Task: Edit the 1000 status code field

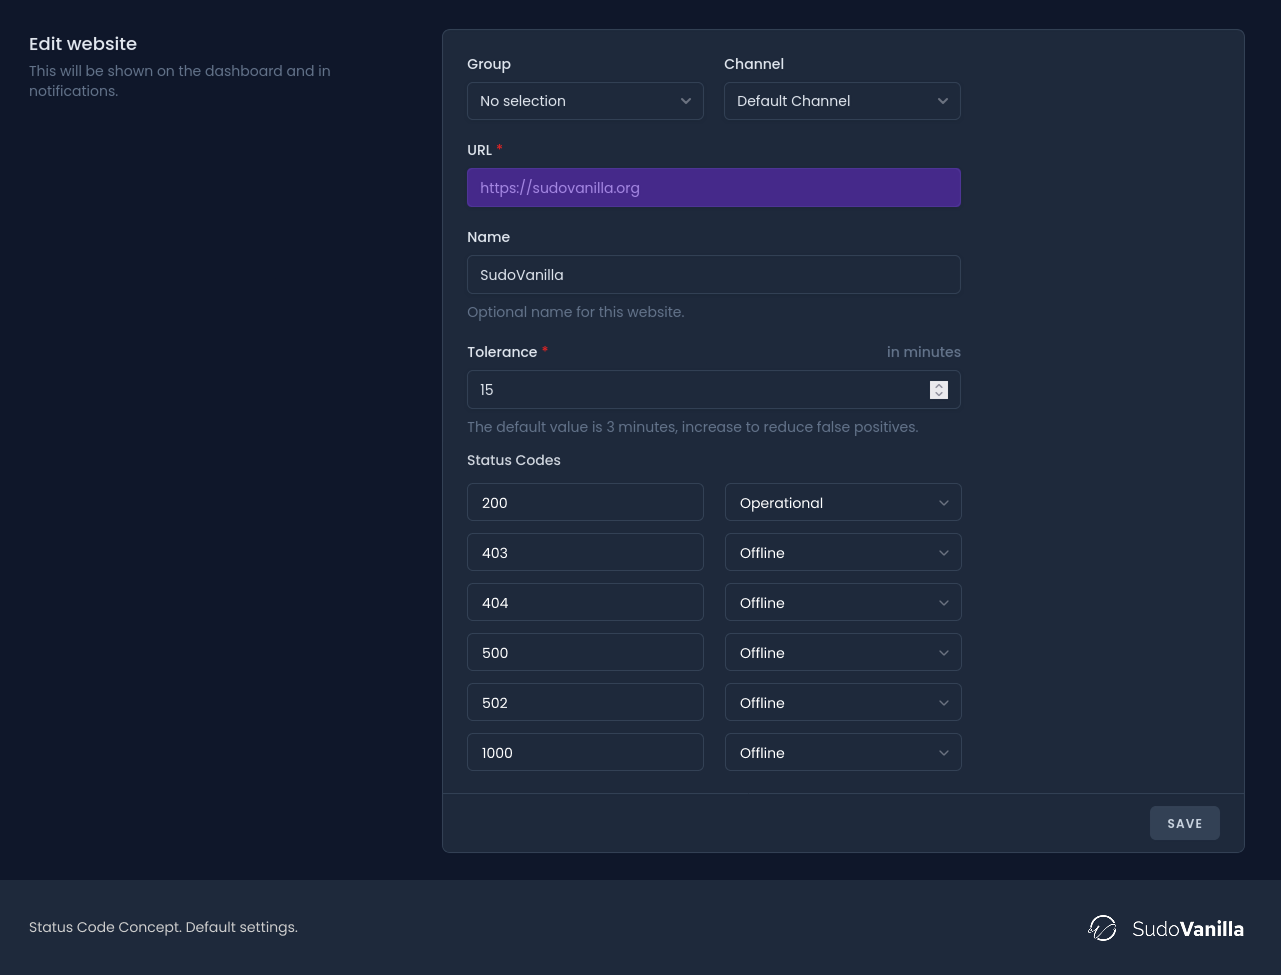Action: point(585,753)
